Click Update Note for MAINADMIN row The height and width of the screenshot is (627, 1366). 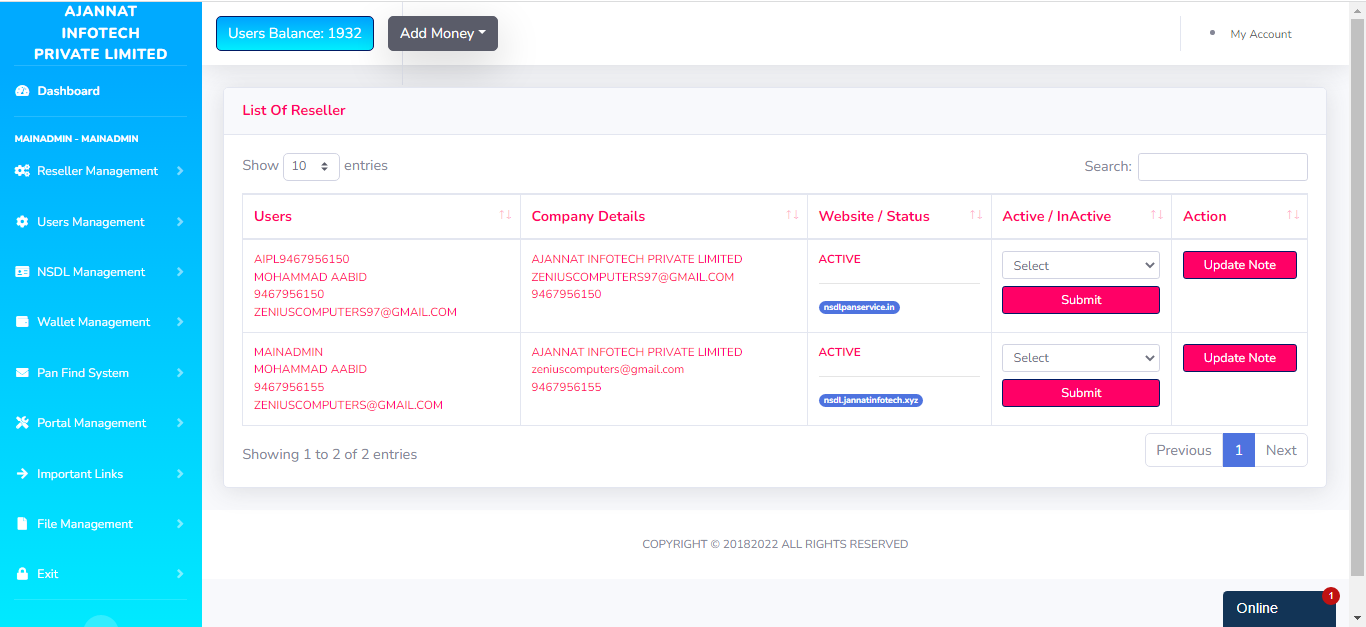1239,358
